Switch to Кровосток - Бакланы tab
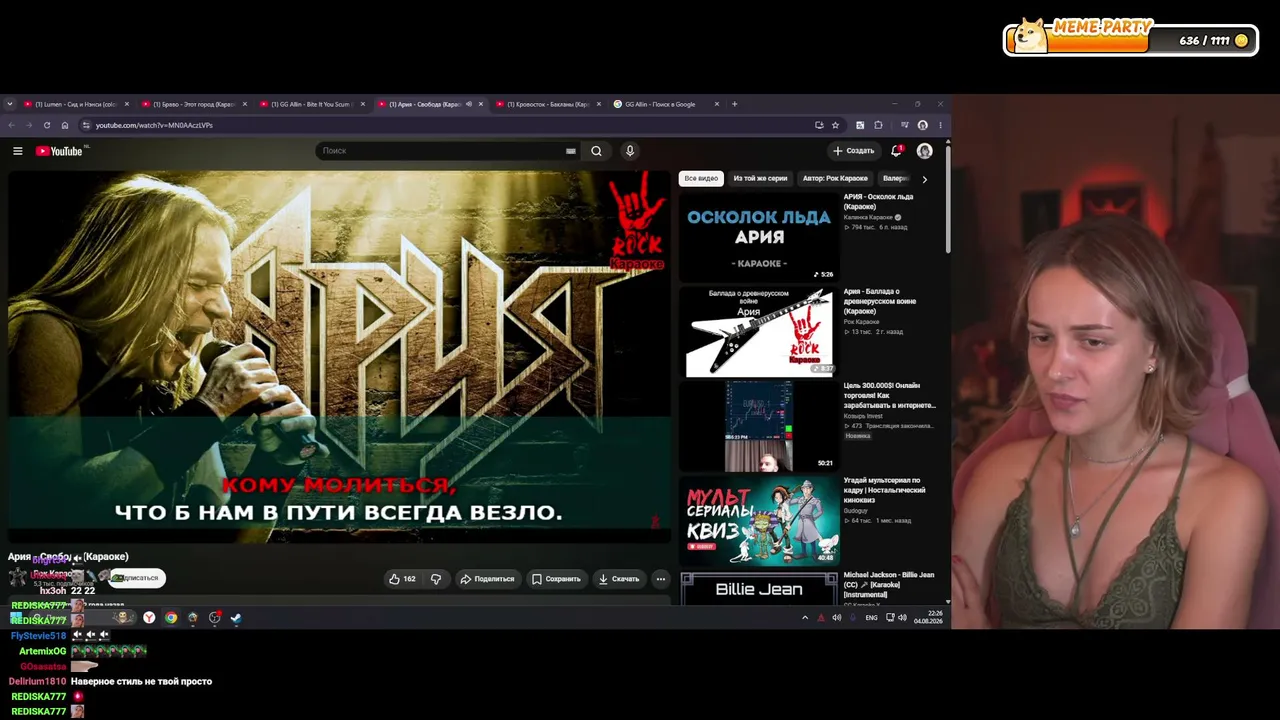This screenshot has height=720, width=1280. coord(547,104)
